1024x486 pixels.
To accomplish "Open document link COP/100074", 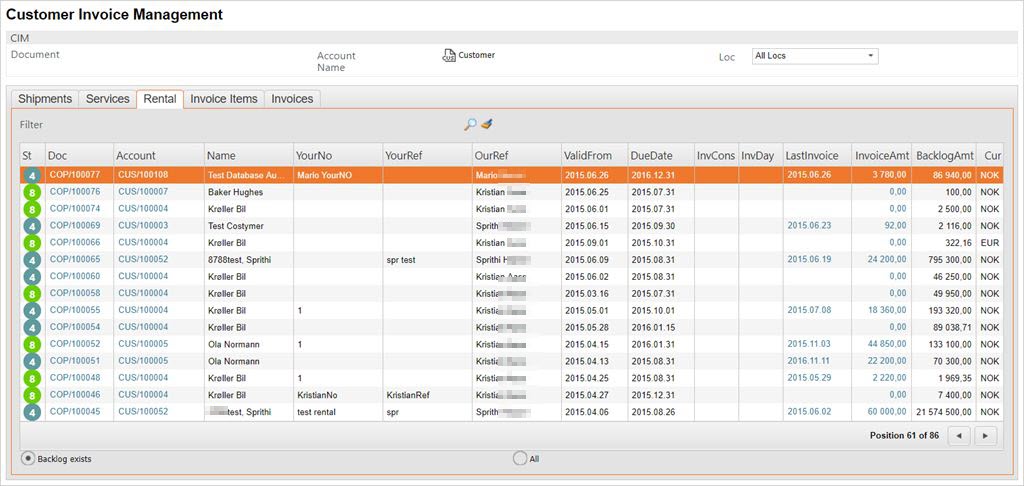I will coord(75,209).
